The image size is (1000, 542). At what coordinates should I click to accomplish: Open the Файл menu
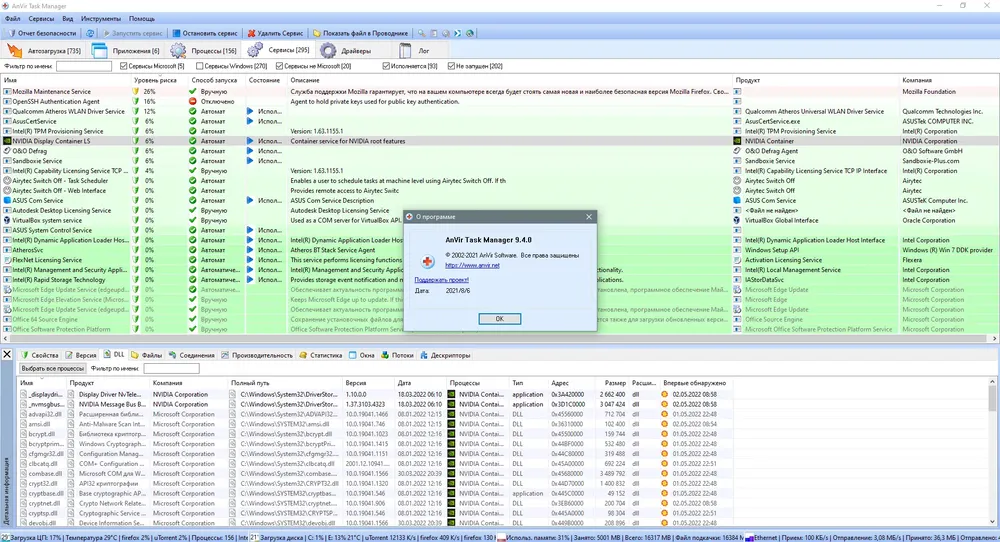[13, 19]
